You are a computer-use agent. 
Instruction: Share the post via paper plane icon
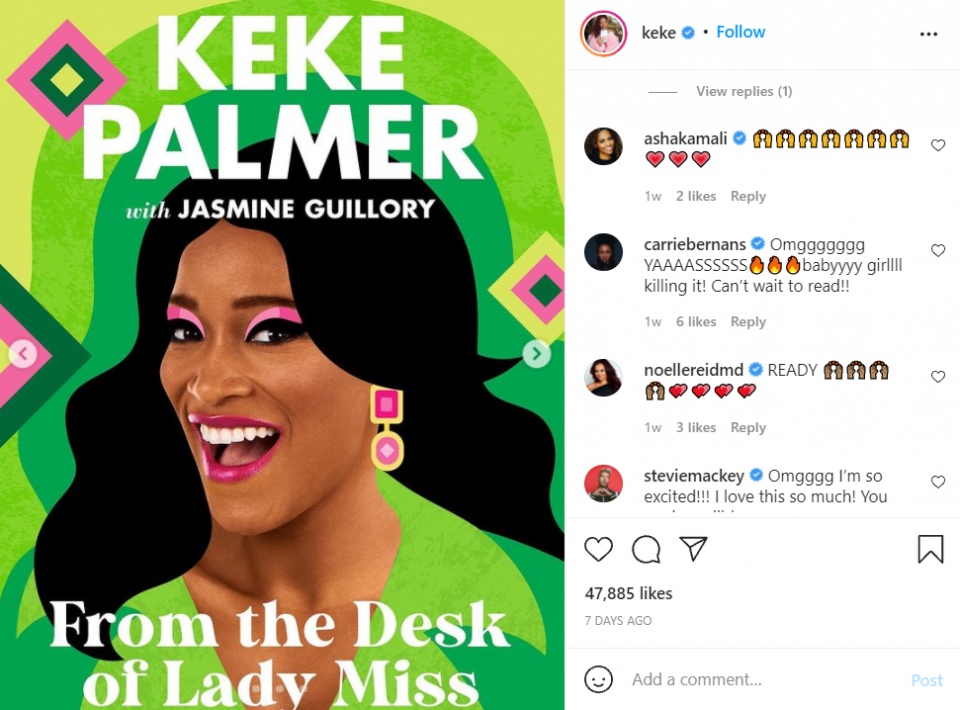[694, 548]
